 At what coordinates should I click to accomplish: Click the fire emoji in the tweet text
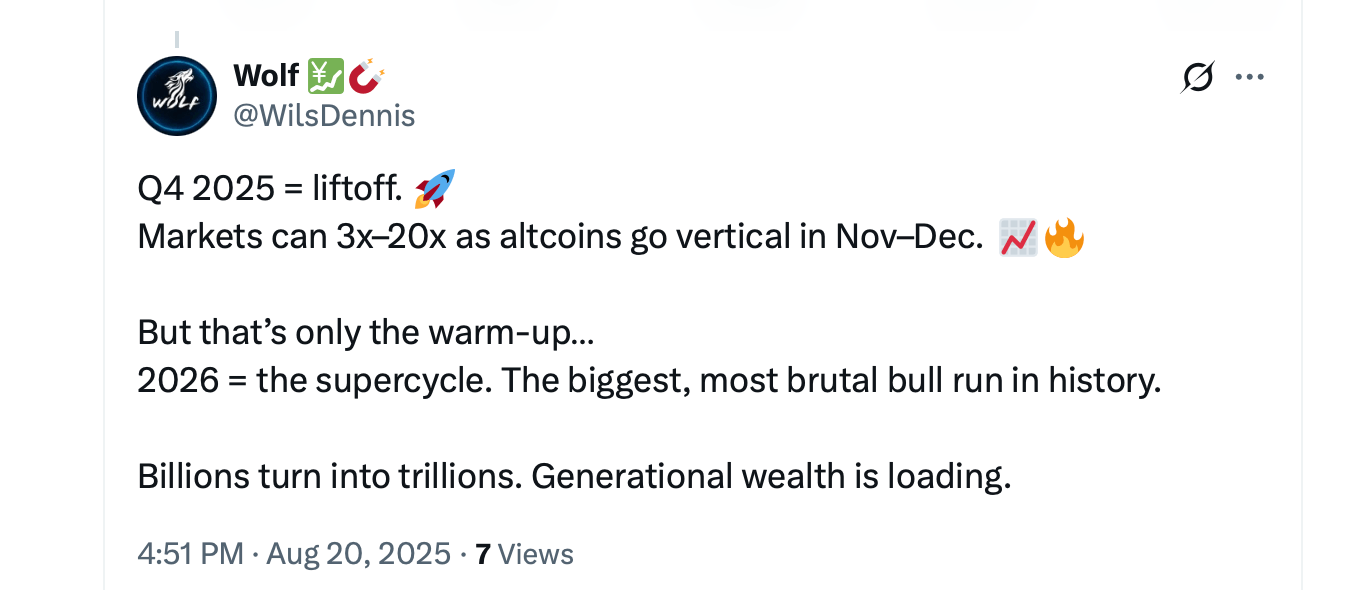1064,236
